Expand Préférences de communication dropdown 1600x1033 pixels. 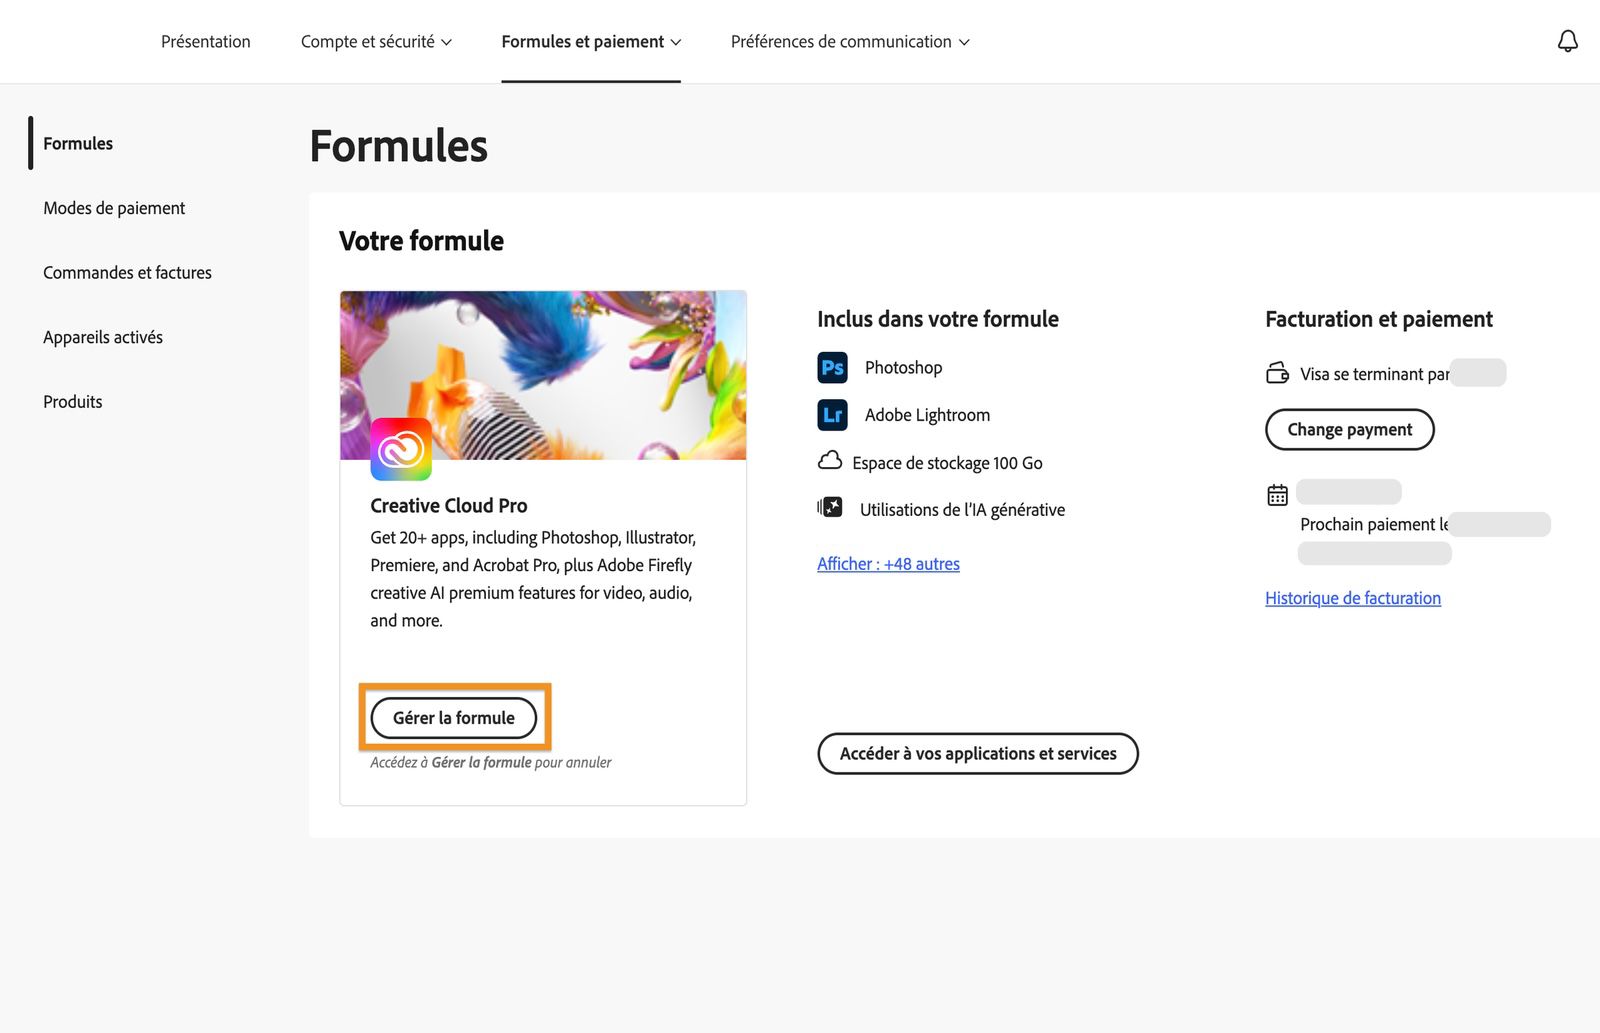click(x=850, y=42)
